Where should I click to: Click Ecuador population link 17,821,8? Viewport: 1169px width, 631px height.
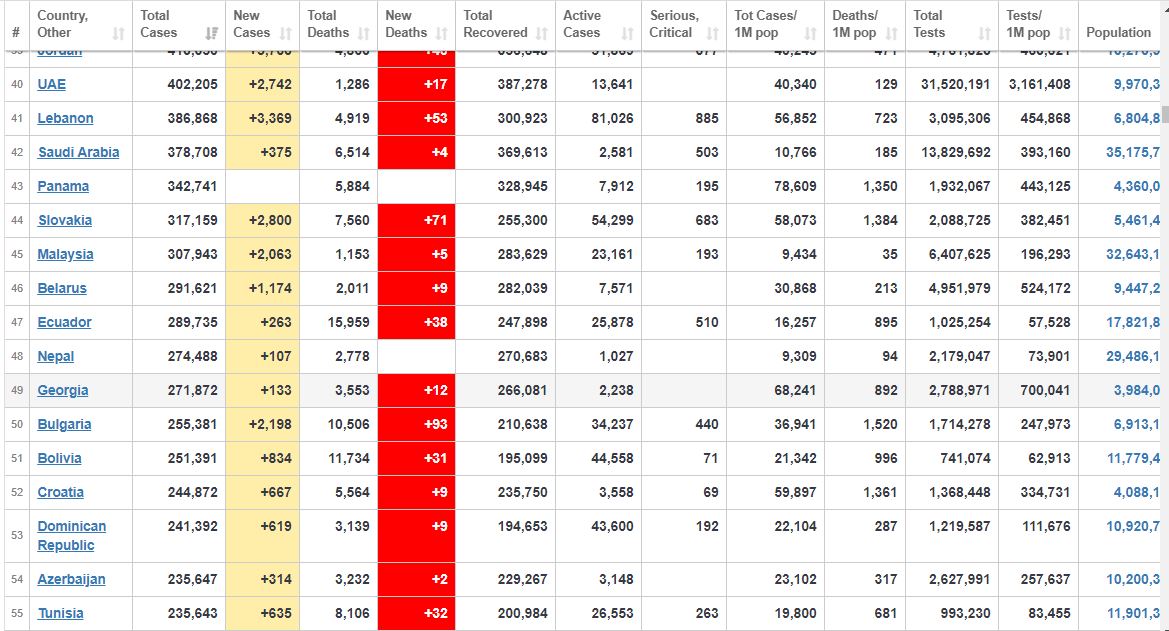point(1132,322)
